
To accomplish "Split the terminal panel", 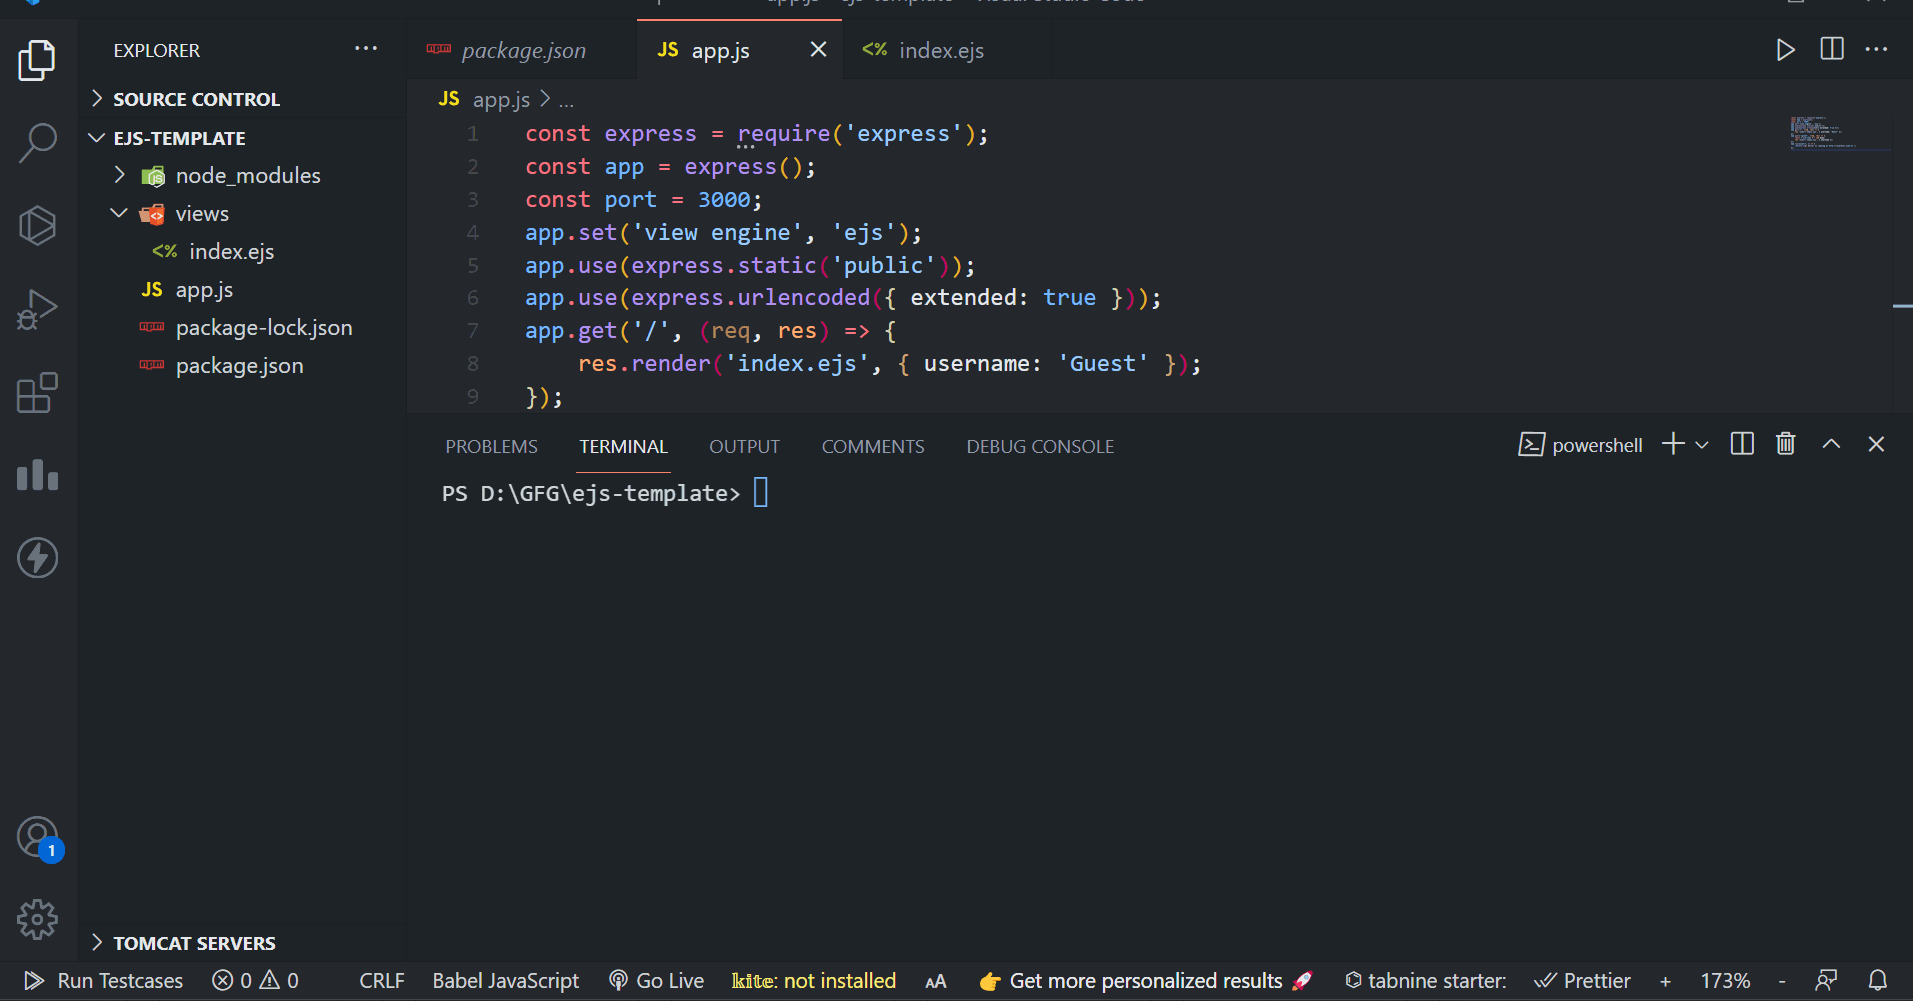I will tap(1742, 444).
